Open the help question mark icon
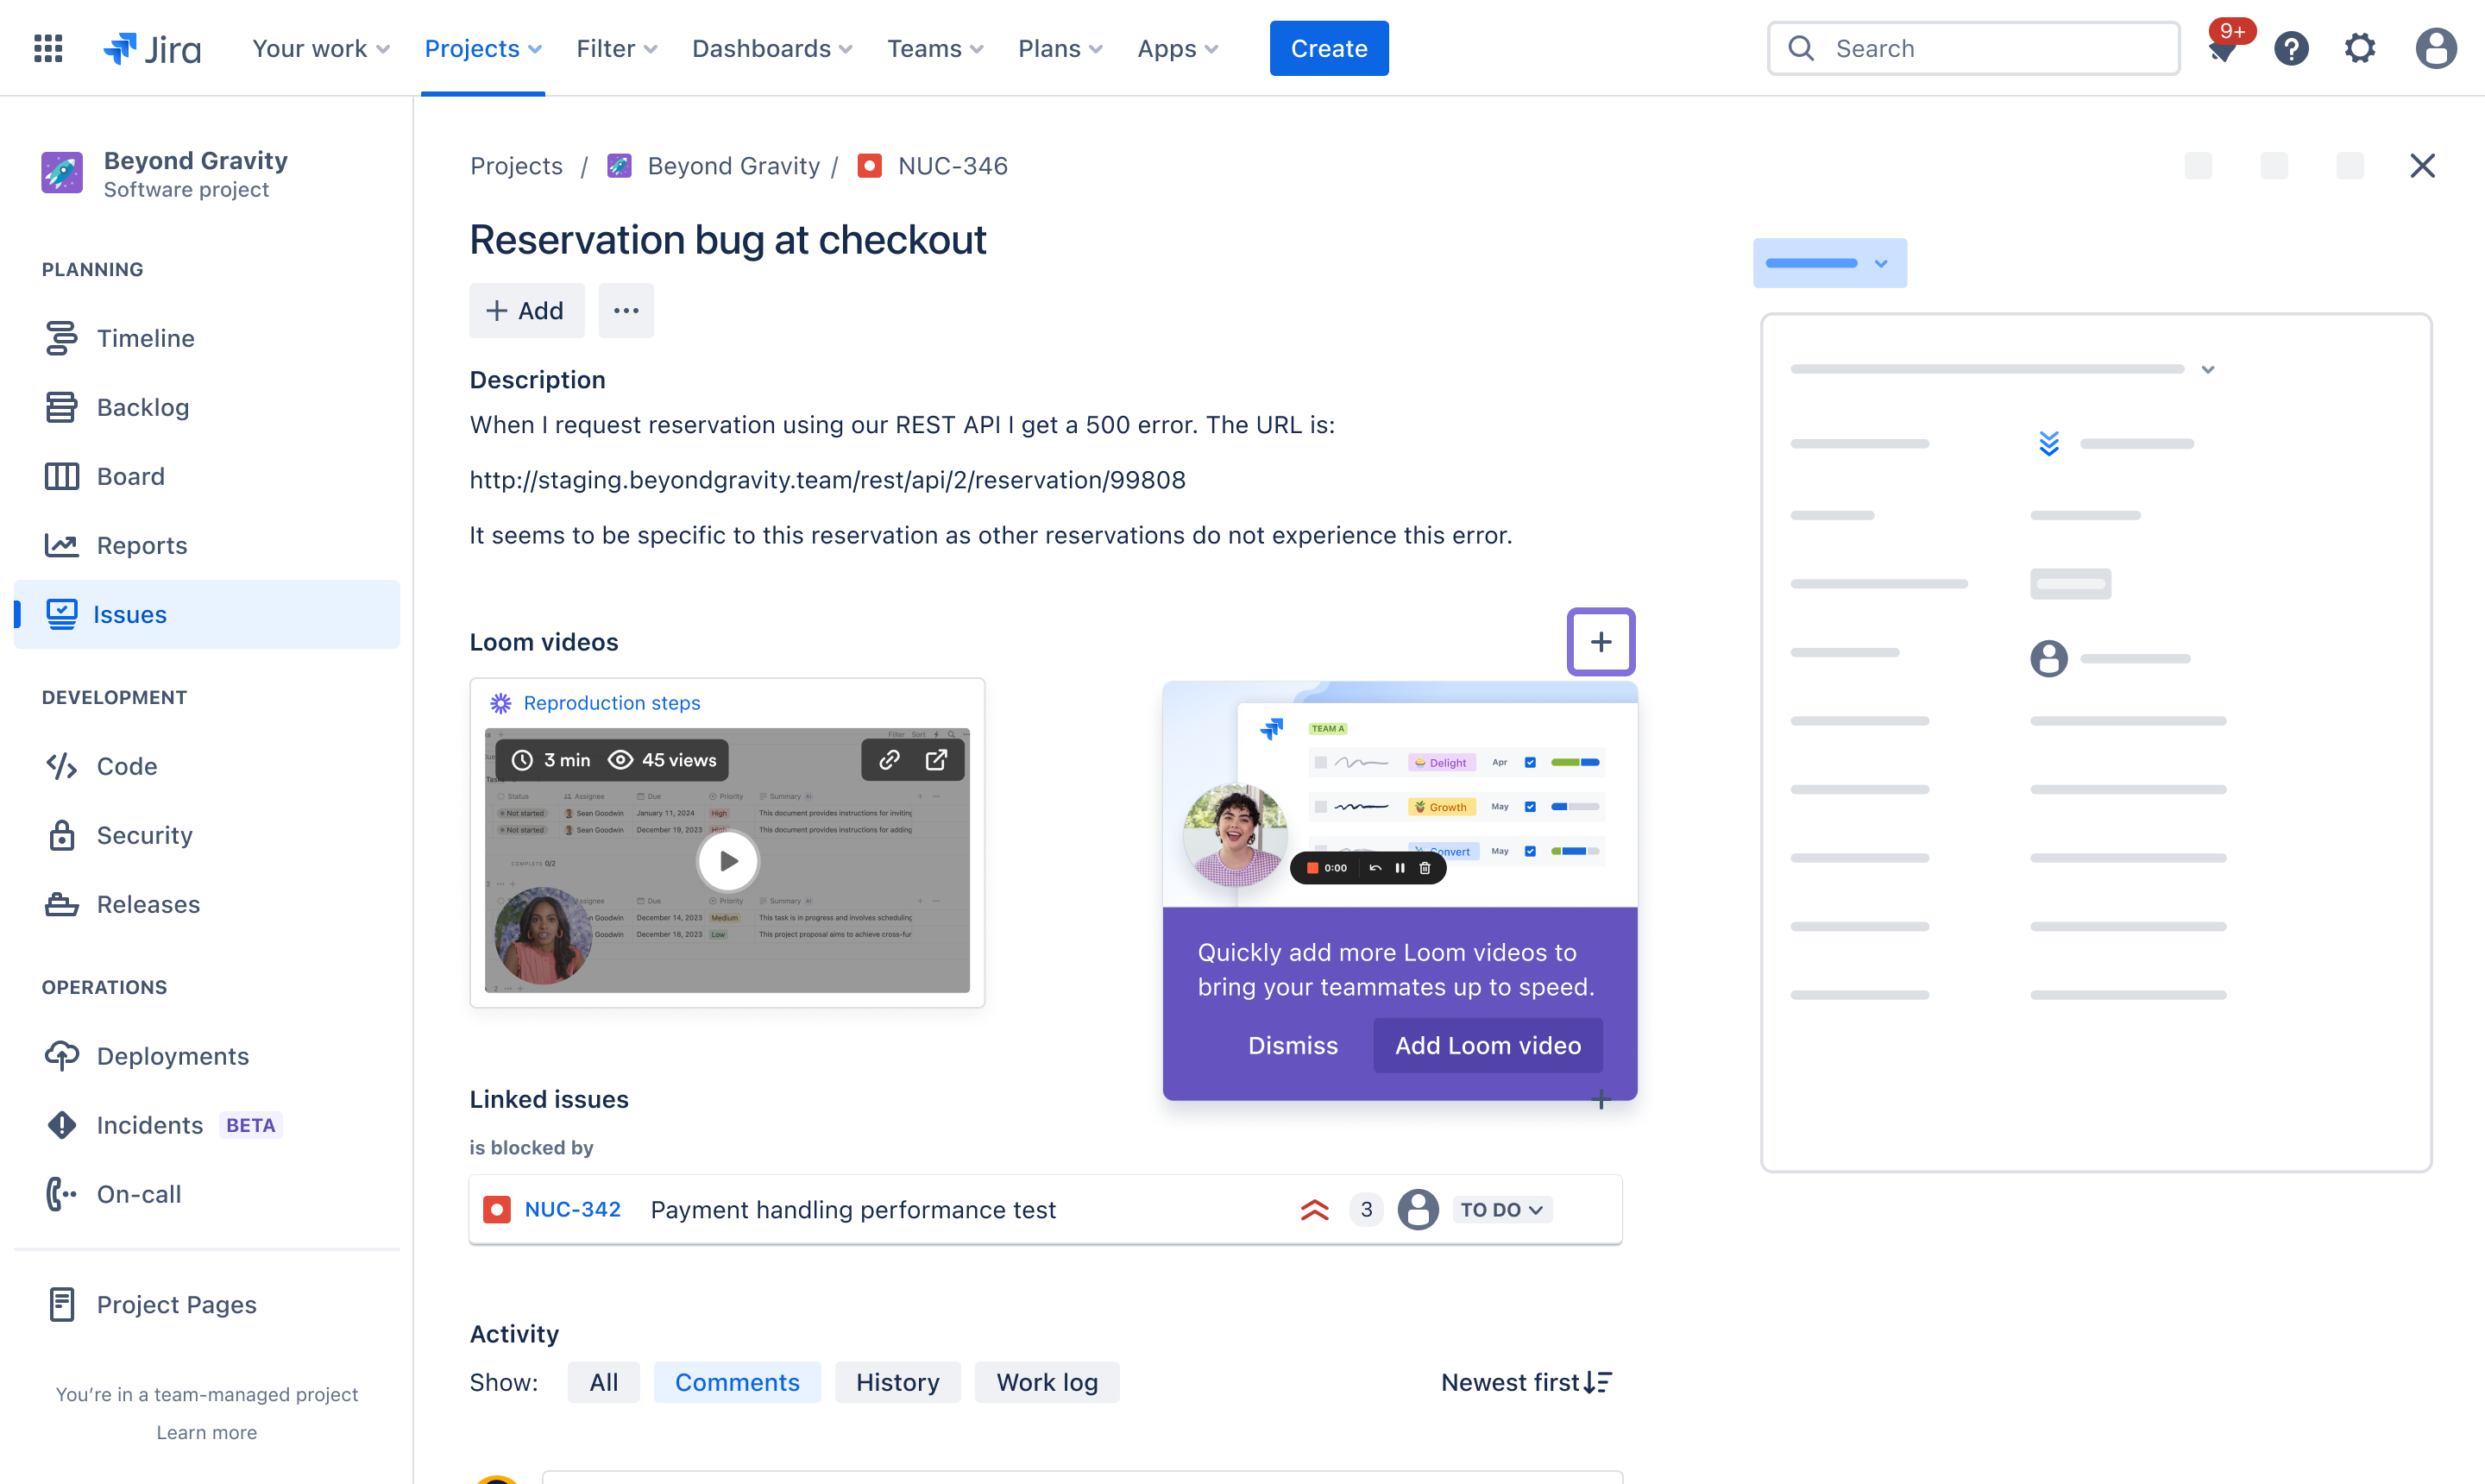This screenshot has height=1484, width=2485. pyautogui.click(x=2291, y=48)
